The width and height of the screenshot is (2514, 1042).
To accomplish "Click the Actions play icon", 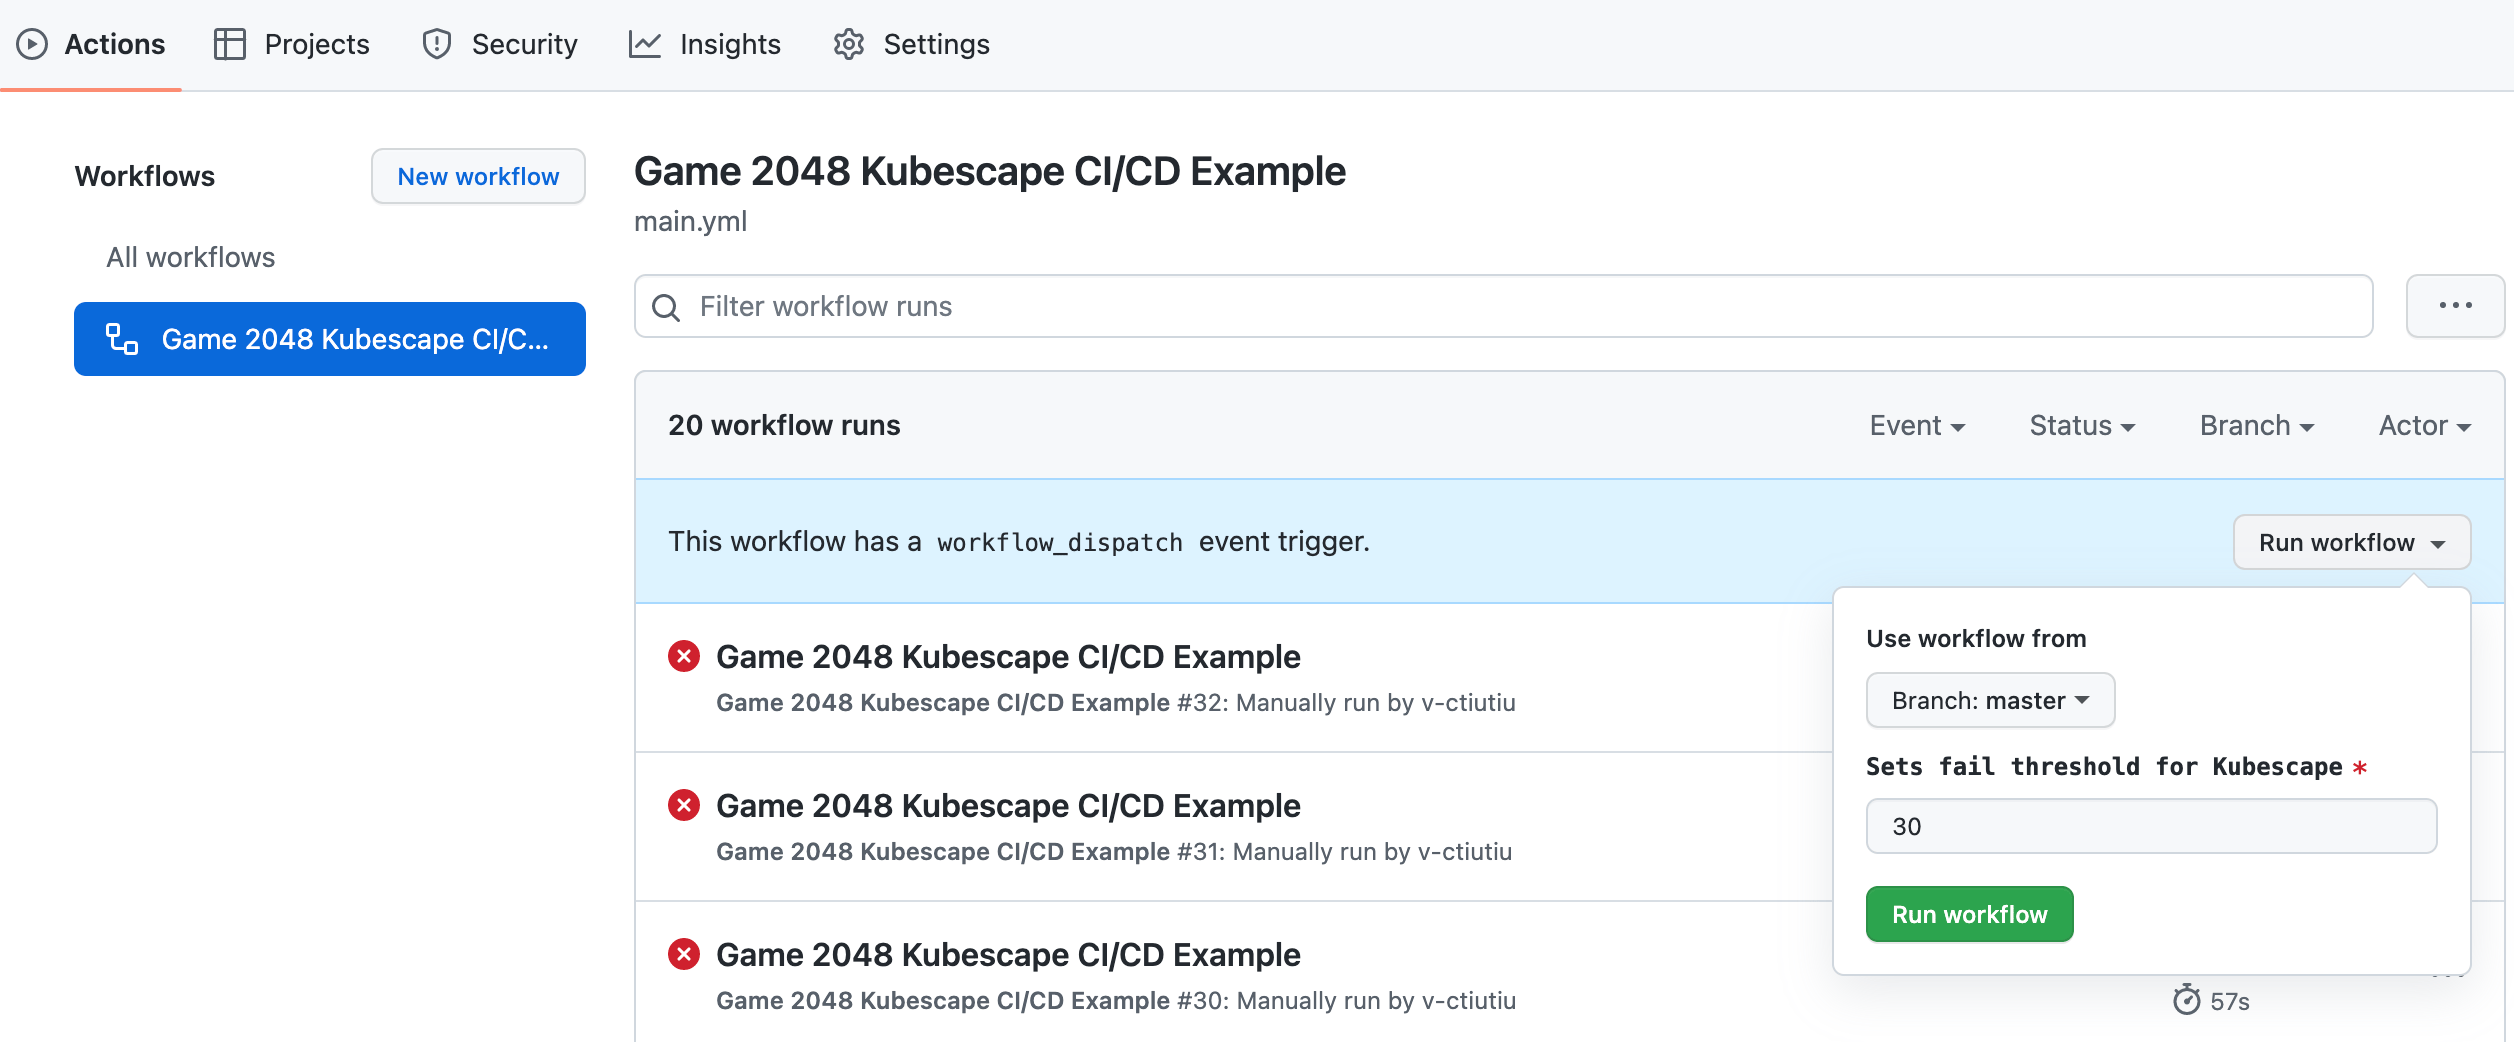I will 32,44.
